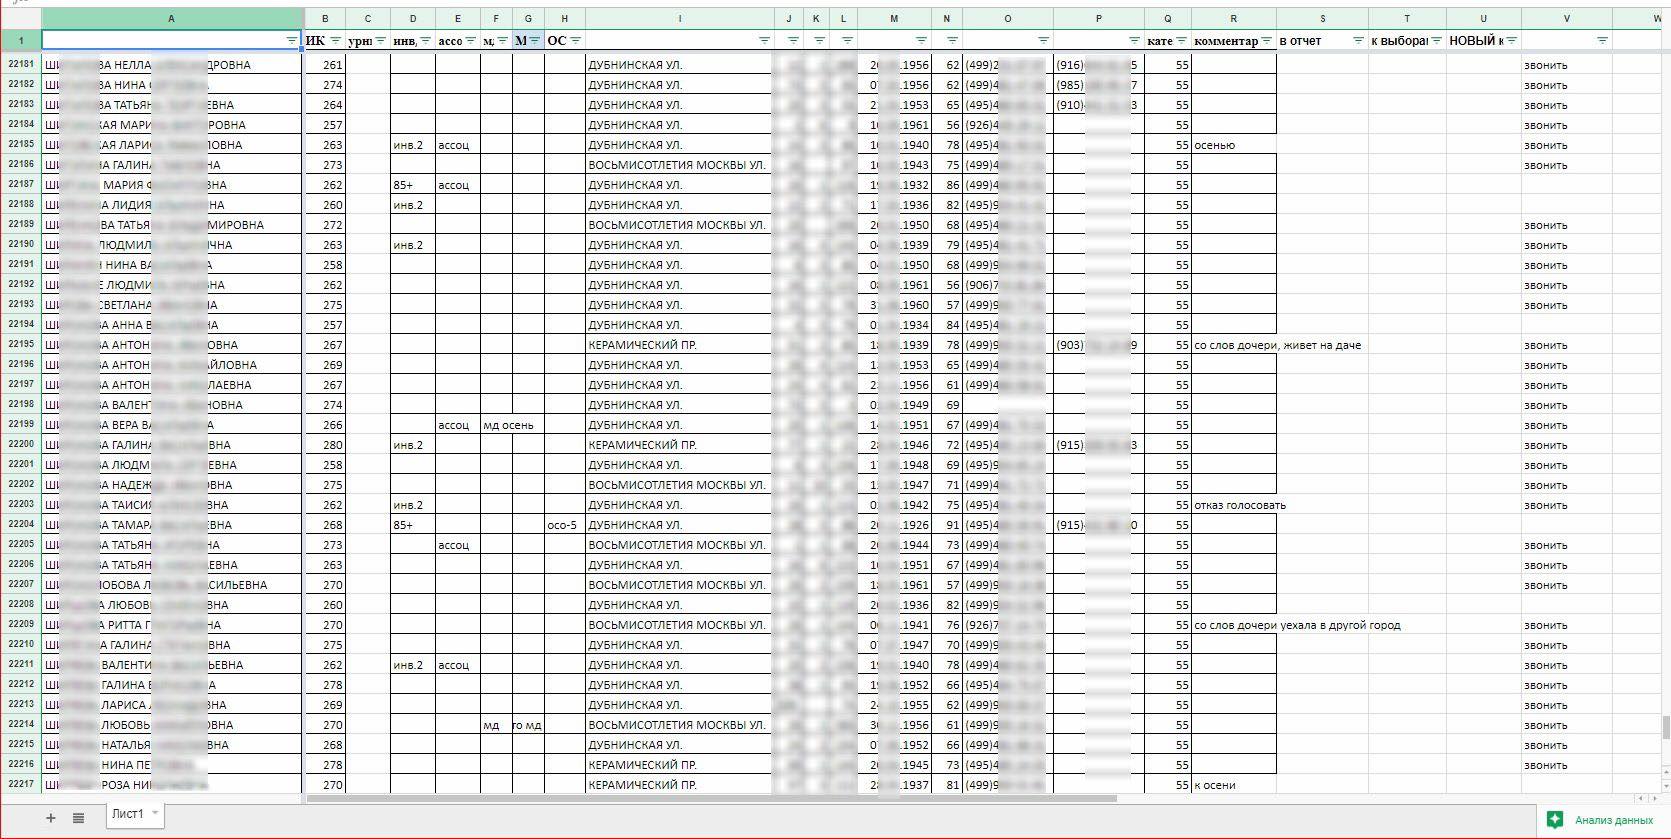Select the 'осо-5' cell in row 22204

(565, 525)
